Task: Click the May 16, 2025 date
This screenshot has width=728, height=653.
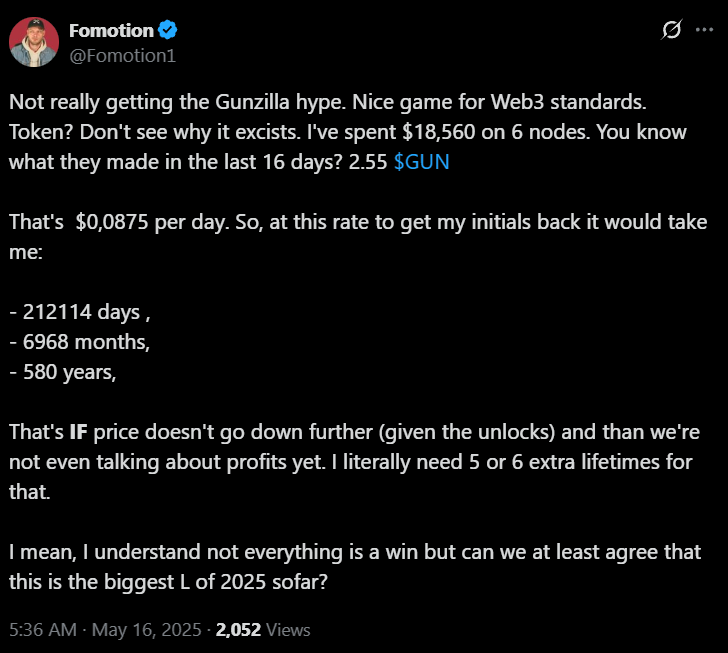Action: pyautogui.click(x=146, y=630)
